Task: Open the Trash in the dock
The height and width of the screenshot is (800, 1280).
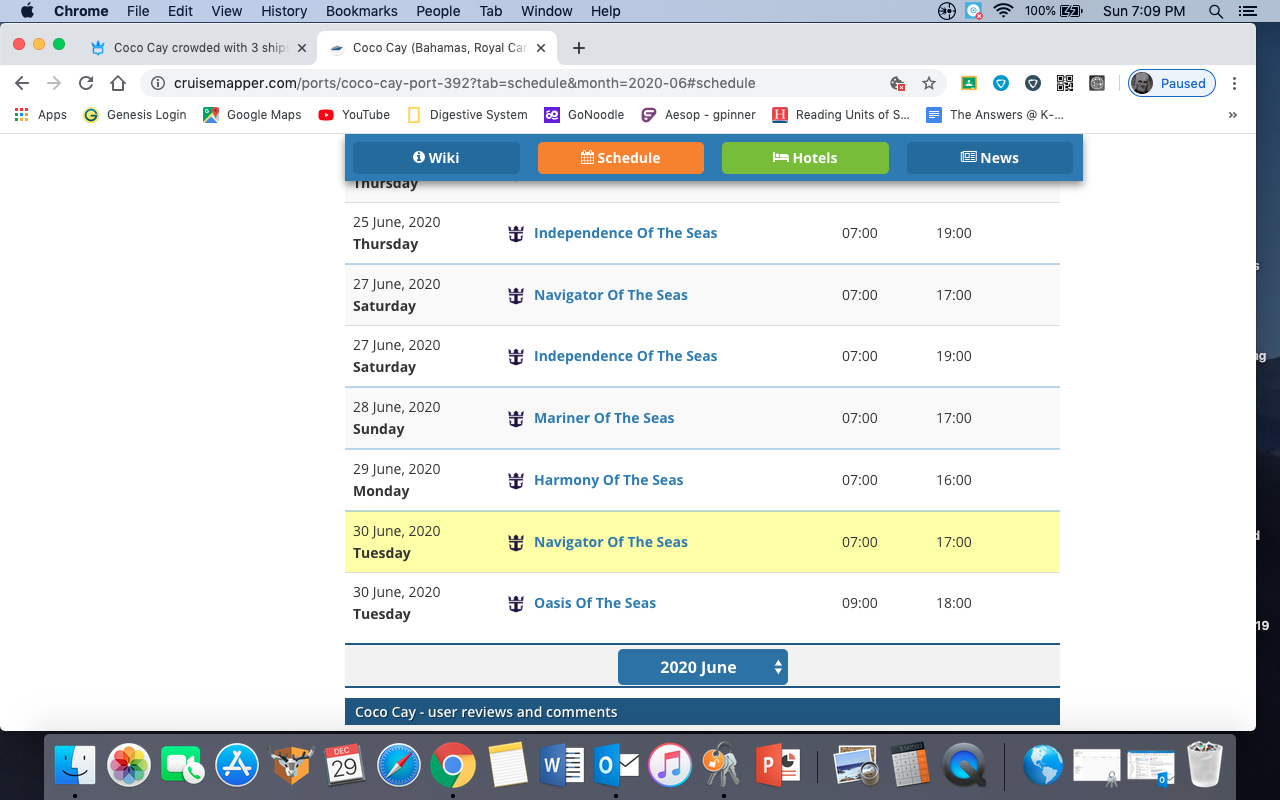Action: pos(1205,767)
